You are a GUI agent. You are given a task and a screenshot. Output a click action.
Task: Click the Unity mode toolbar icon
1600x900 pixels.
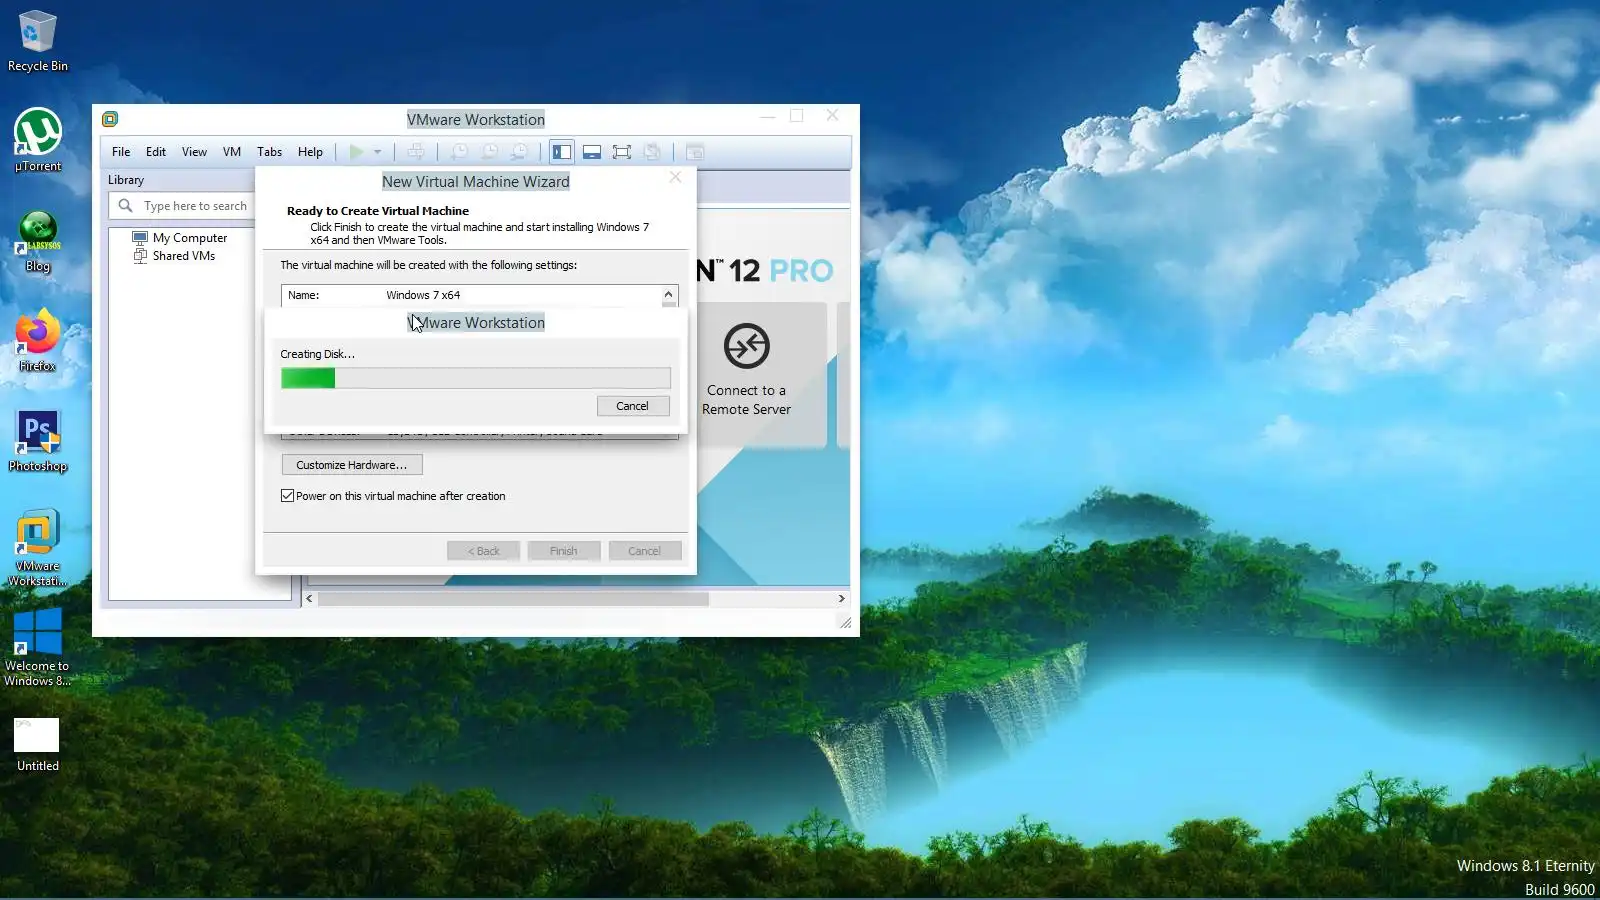(x=652, y=152)
